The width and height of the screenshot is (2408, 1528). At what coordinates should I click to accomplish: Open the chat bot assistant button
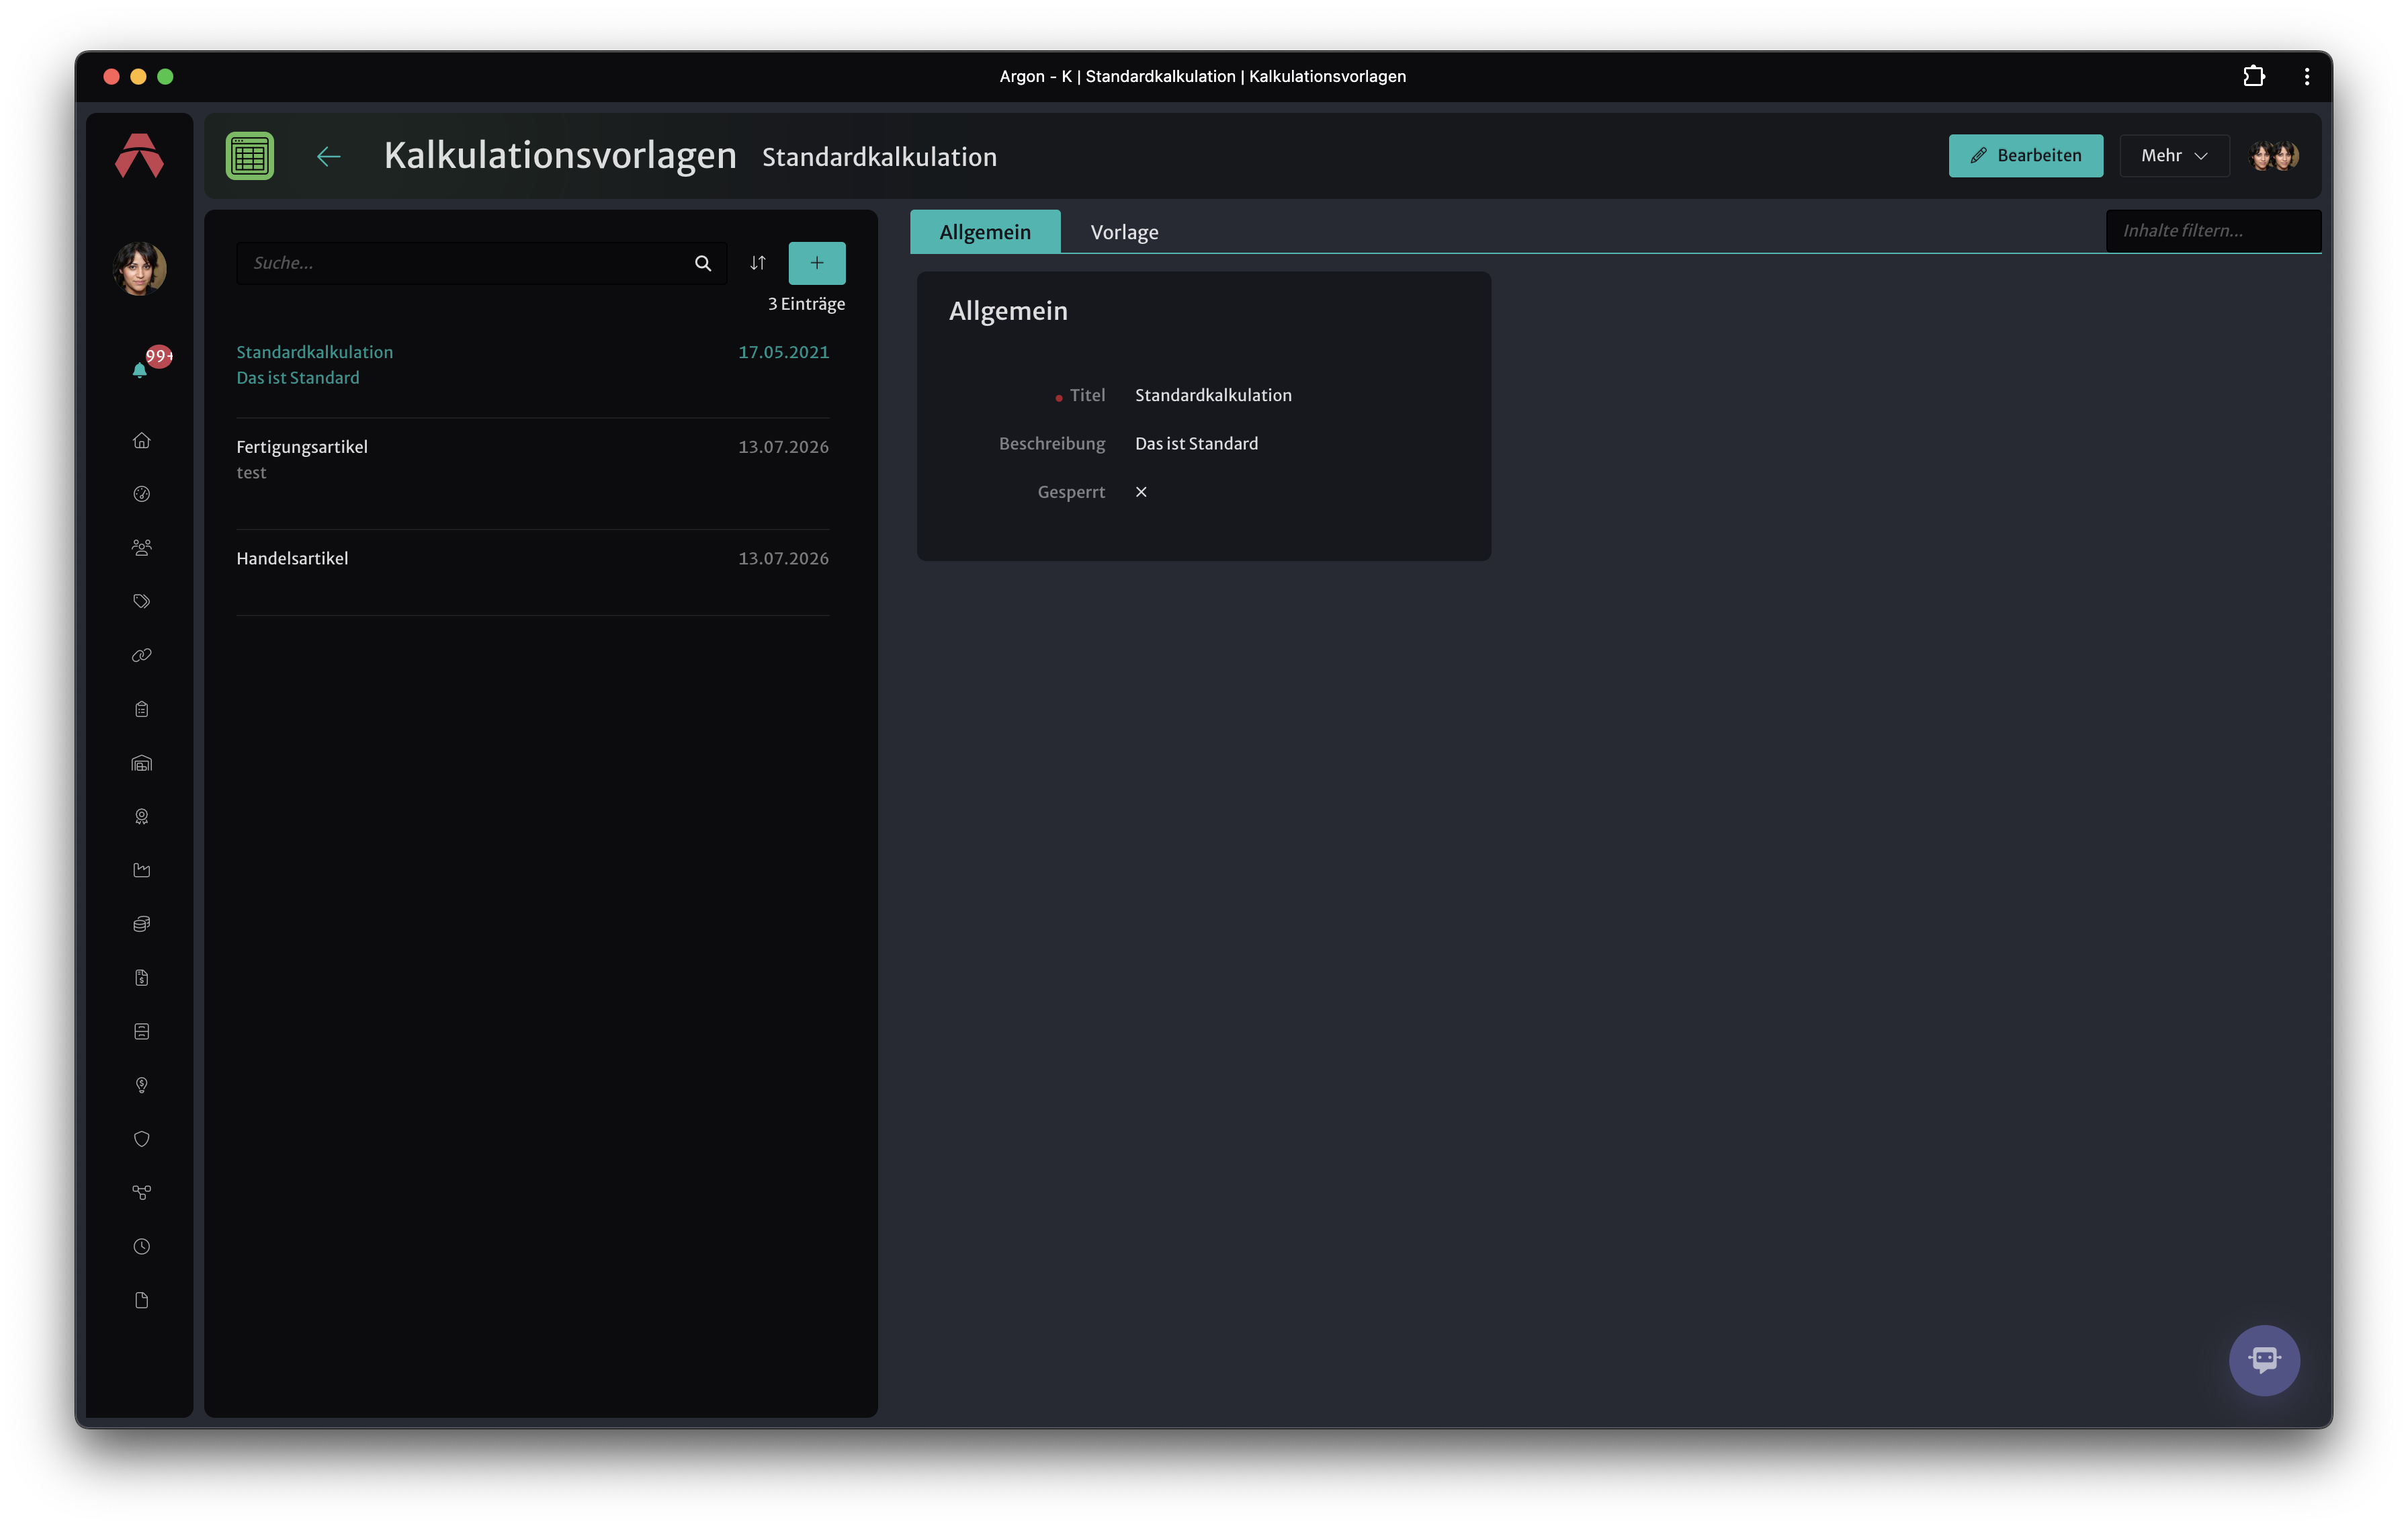(x=2264, y=1360)
